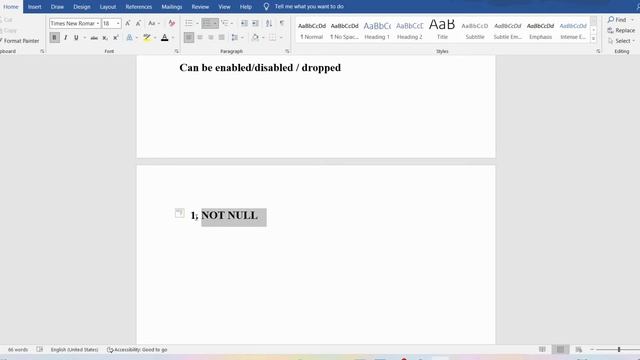This screenshot has width=640, height=360.
Task: Open Font dialog launcher
Action: (176, 51)
